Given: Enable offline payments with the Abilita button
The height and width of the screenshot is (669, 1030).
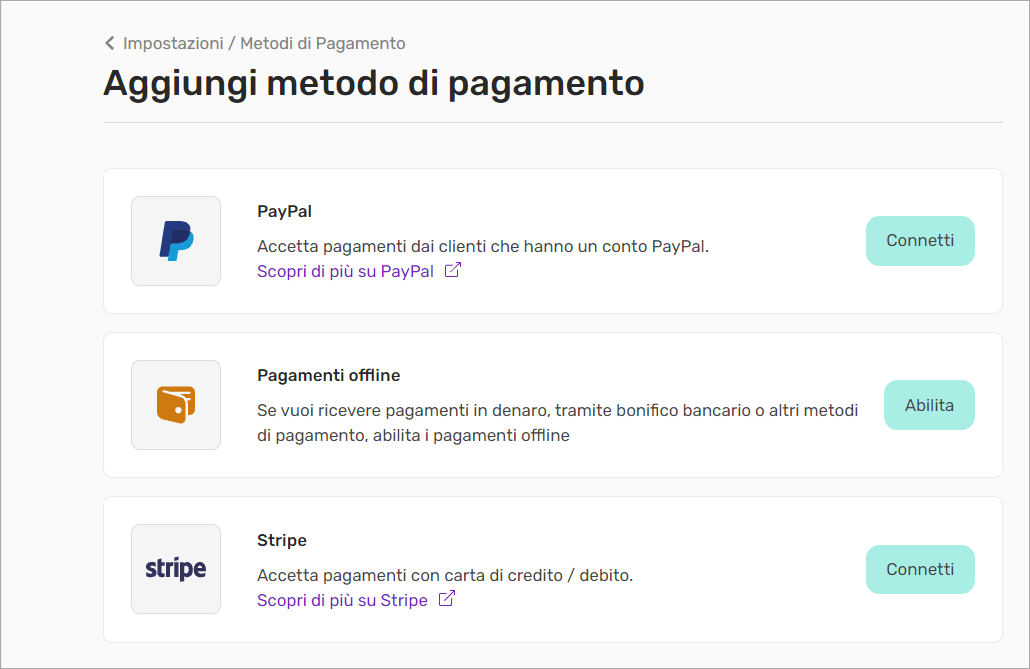Looking at the screenshot, I should 929,405.
